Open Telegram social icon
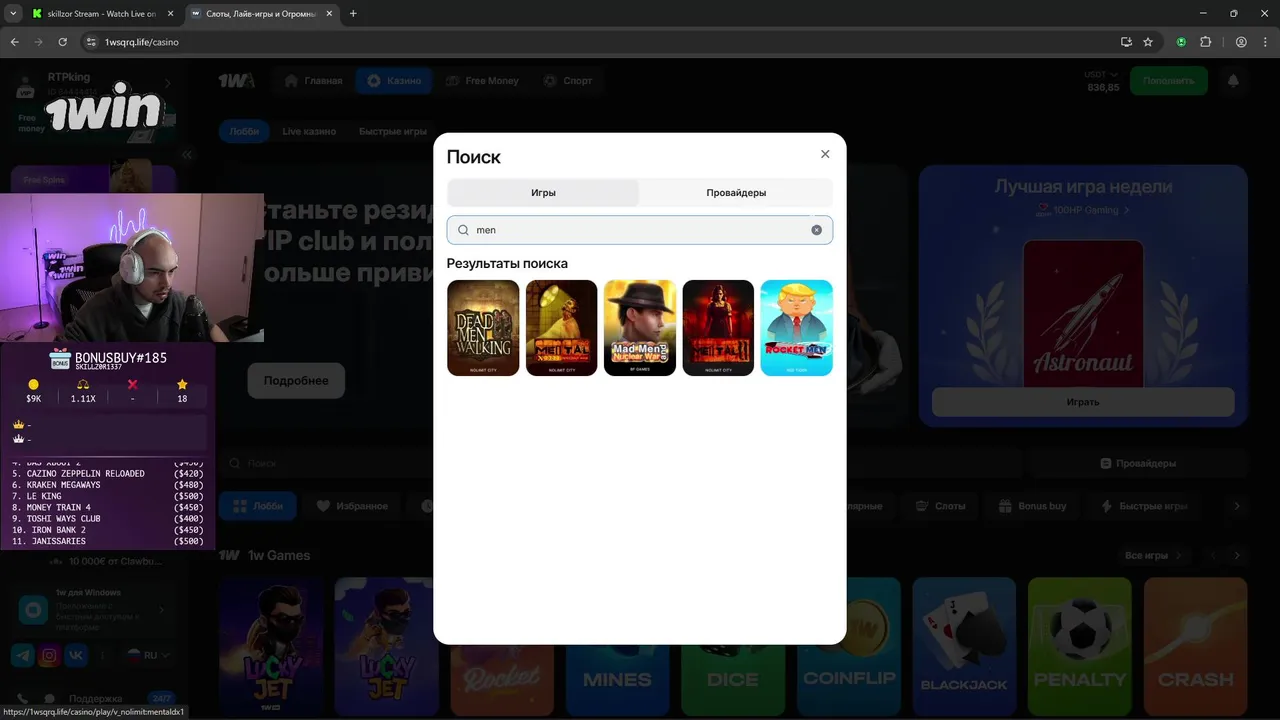The height and width of the screenshot is (720, 1280). (x=22, y=655)
